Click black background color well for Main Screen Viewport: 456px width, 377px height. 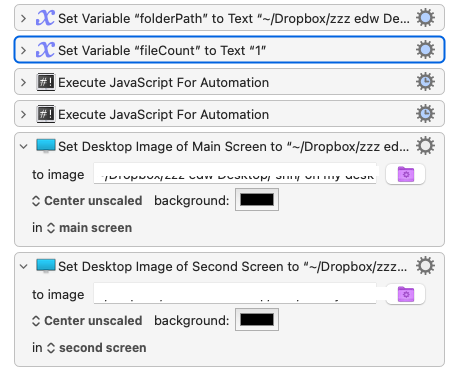point(257,200)
